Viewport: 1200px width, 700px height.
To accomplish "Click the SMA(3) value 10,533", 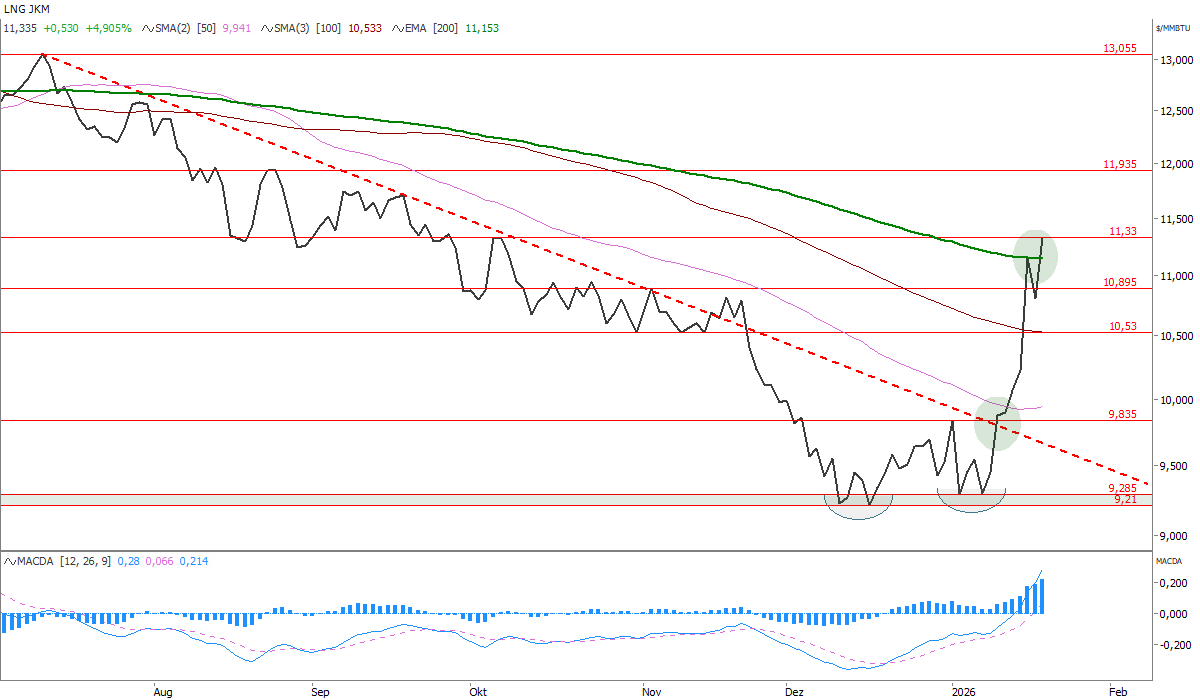I will point(364,28).
